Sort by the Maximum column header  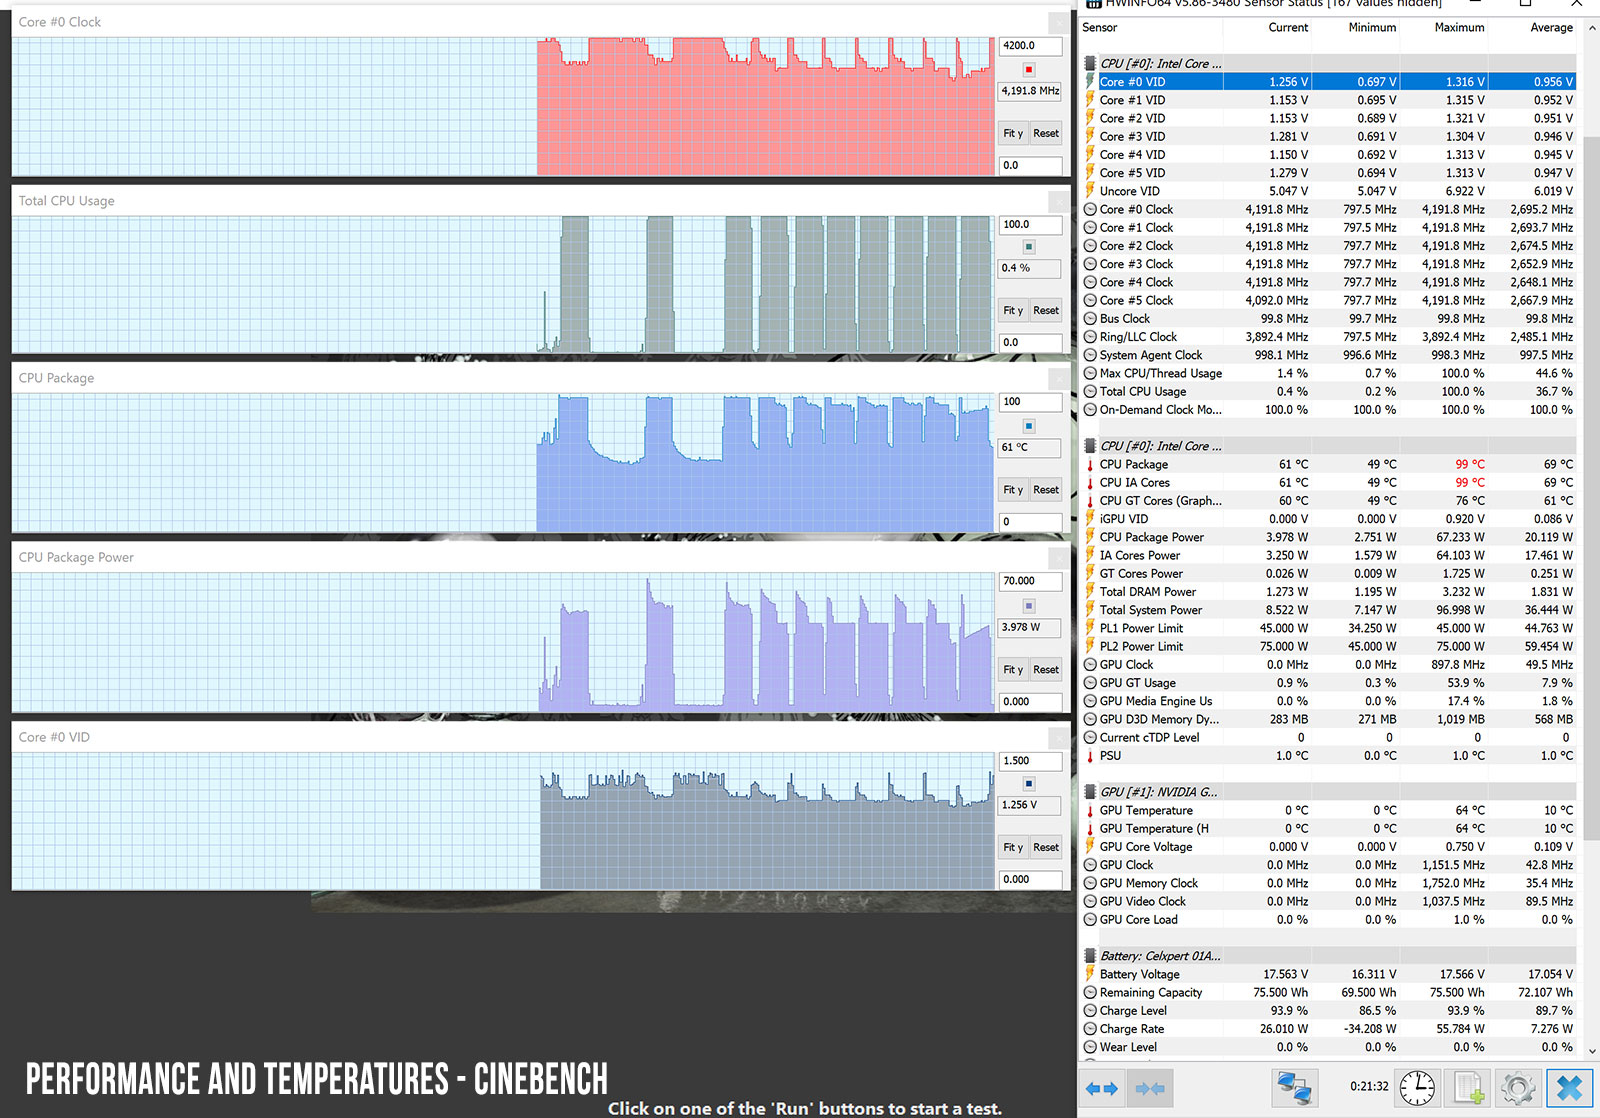1459,28
